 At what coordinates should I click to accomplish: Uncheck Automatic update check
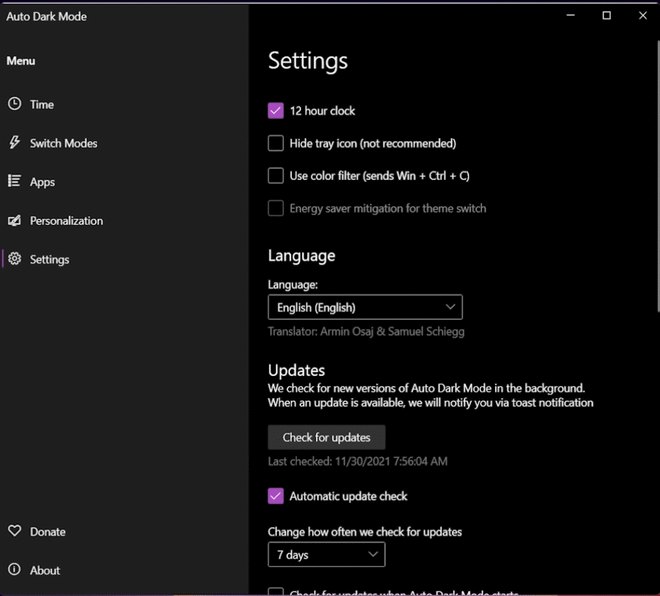tap(276, 496)
